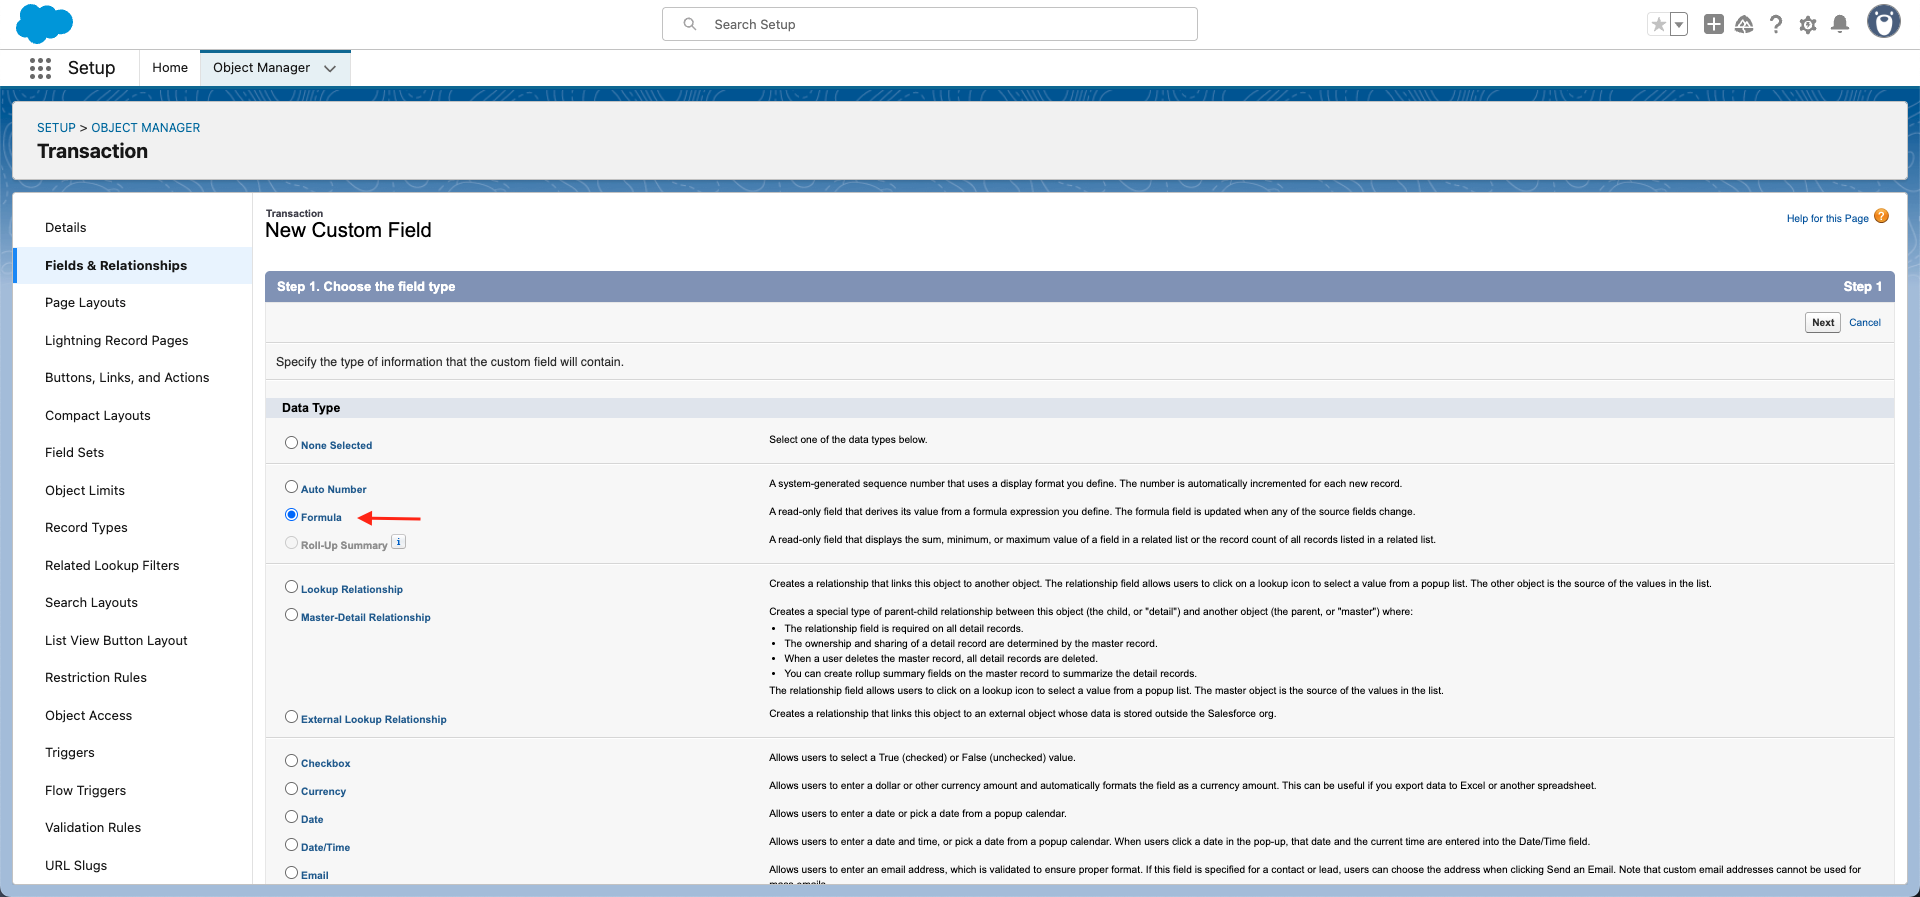Click the SETUP breadcrumb link

pos(56,128)
